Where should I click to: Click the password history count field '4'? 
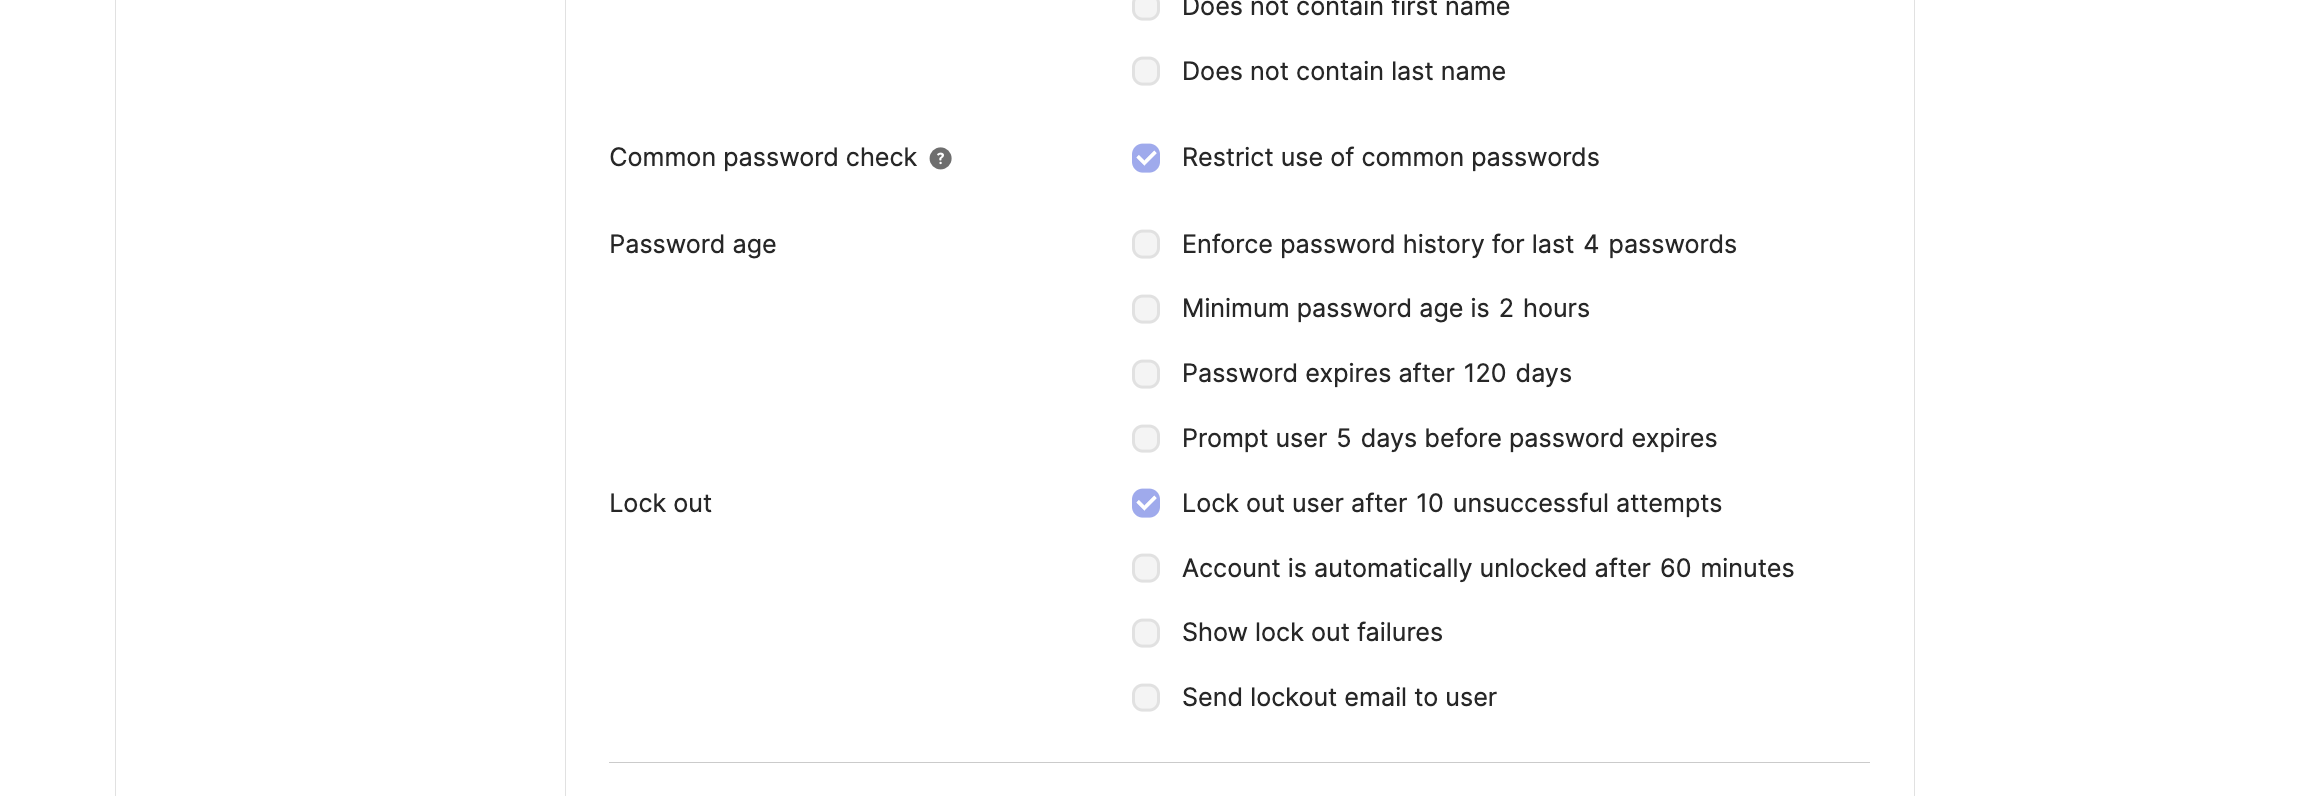pos(1591,245)
